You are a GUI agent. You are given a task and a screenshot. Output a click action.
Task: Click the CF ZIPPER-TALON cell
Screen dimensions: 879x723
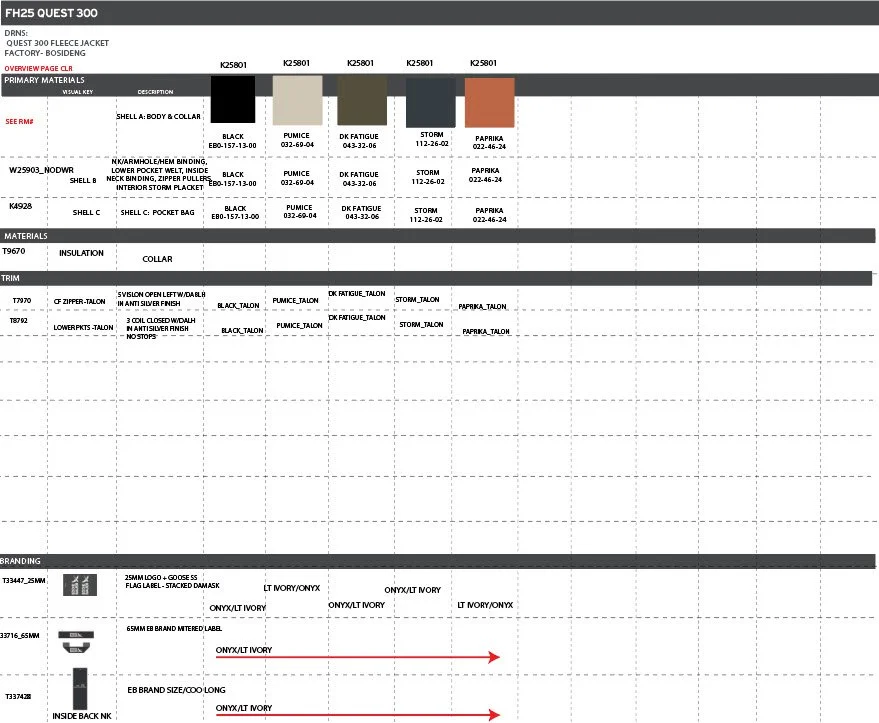pos(80,302)
